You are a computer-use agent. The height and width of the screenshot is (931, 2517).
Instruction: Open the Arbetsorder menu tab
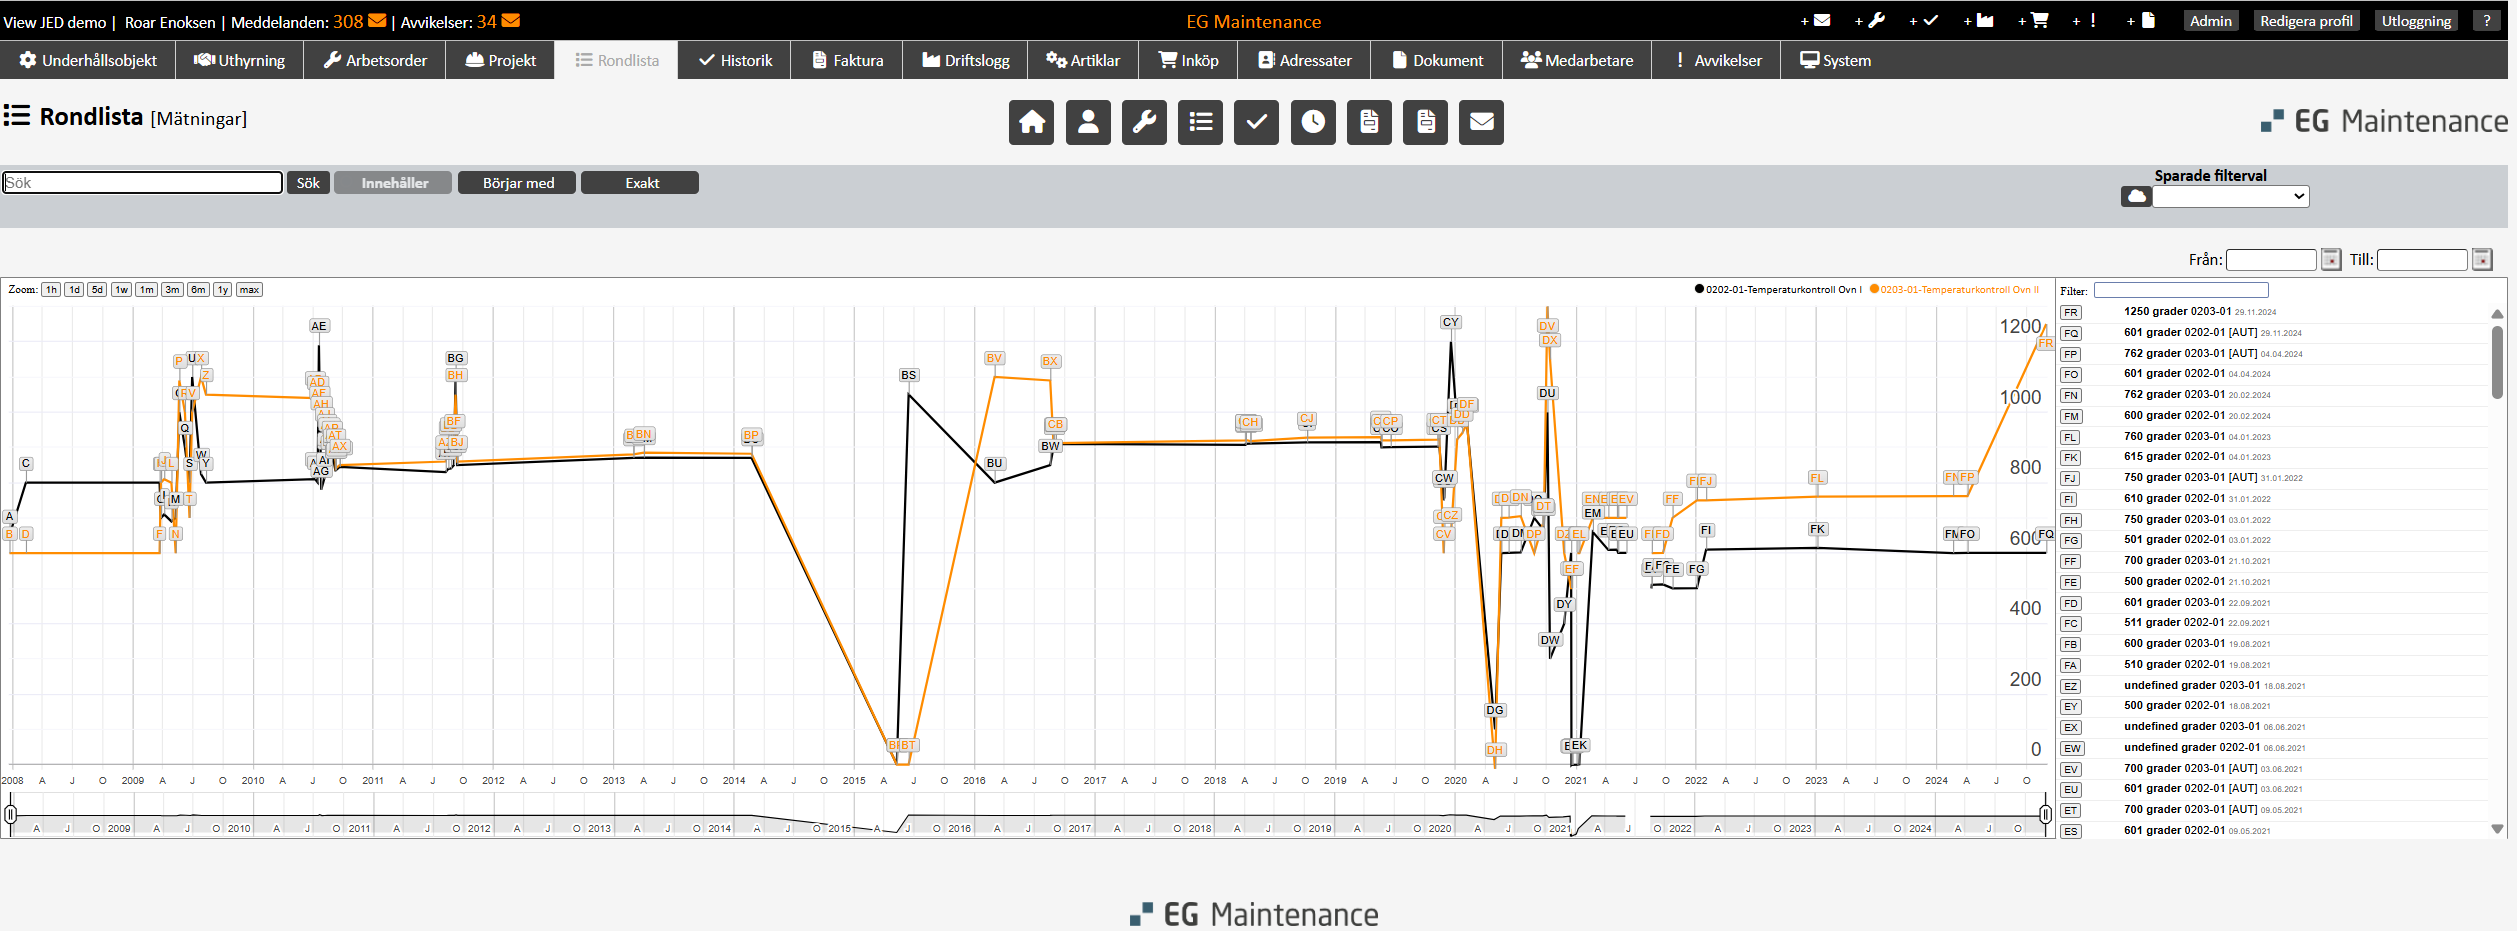[375, 61]
